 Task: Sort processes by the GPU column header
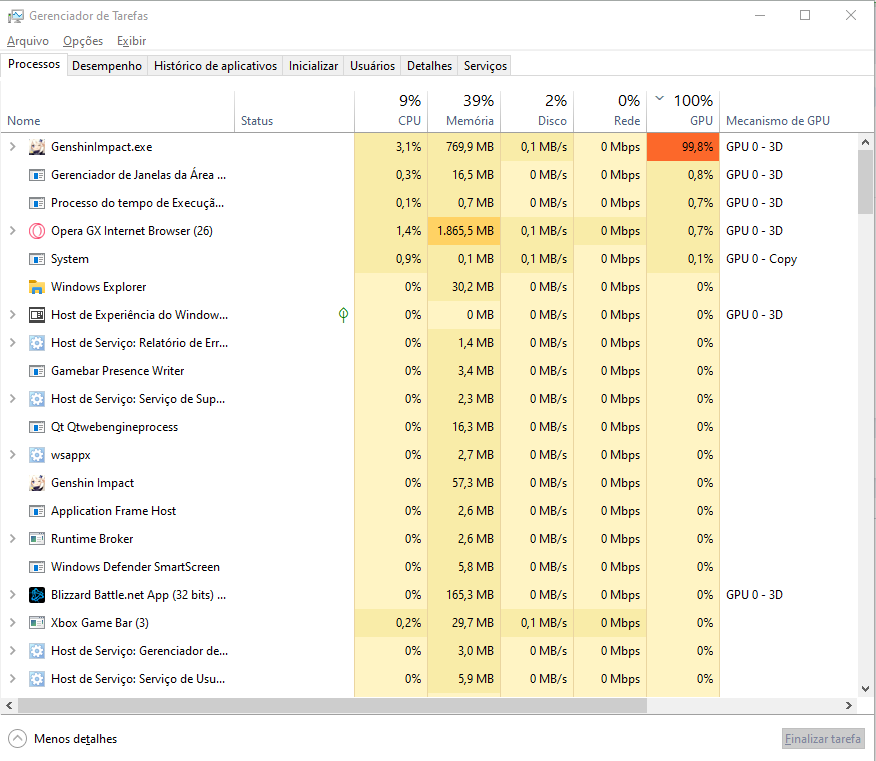[x=683, y=111]
